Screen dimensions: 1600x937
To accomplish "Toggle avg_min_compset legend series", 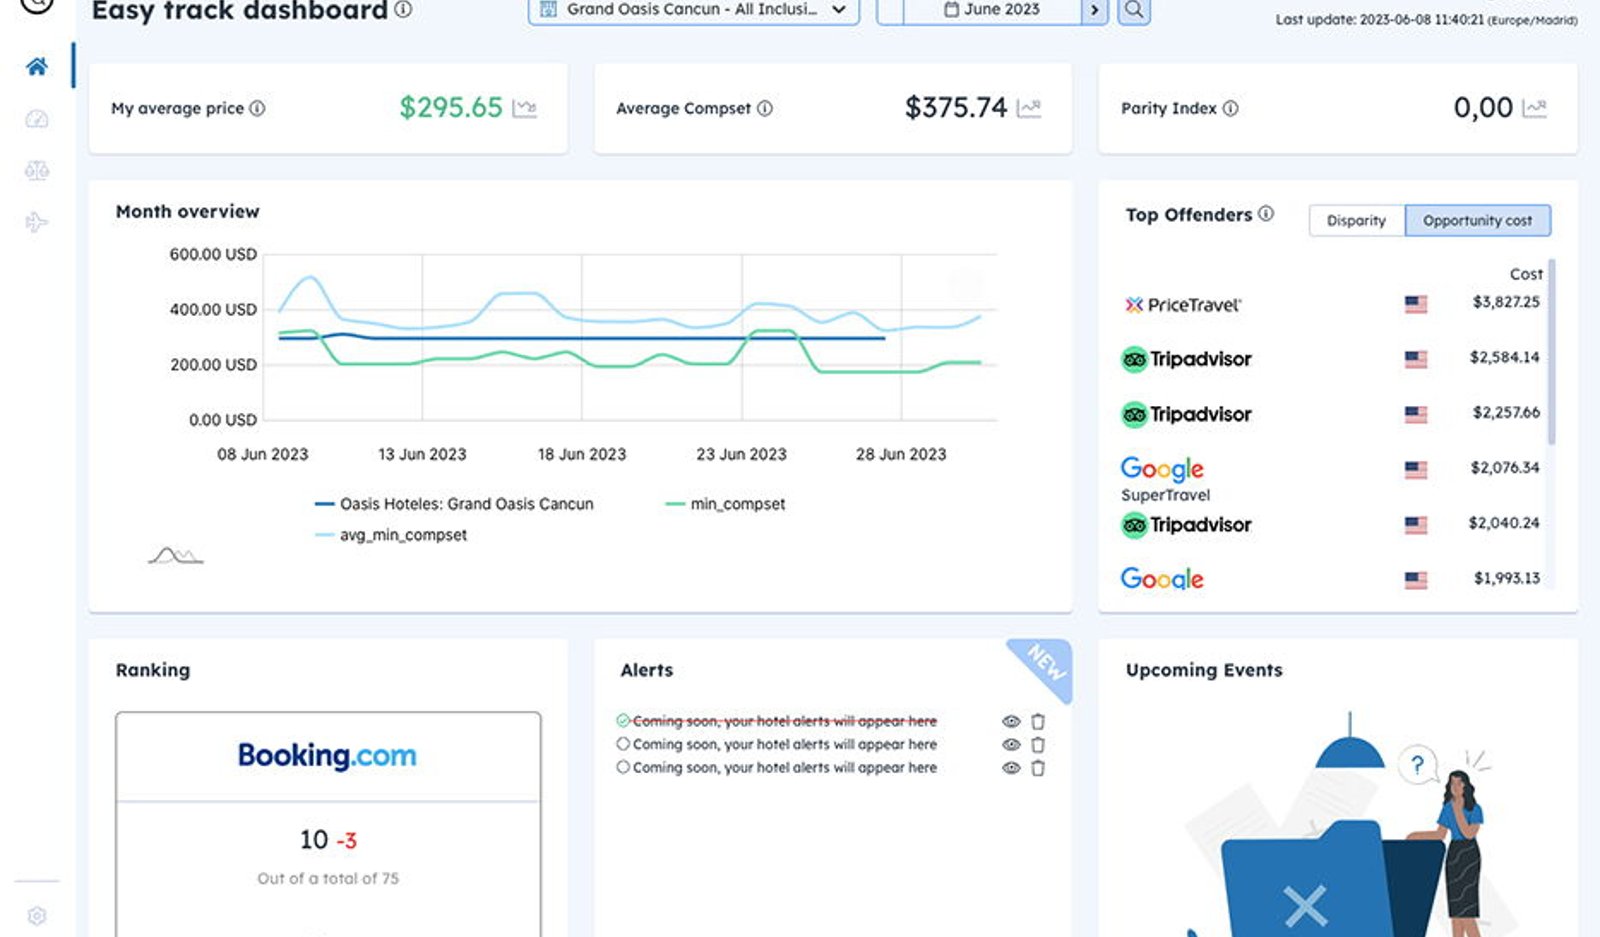I will [391, 535].
